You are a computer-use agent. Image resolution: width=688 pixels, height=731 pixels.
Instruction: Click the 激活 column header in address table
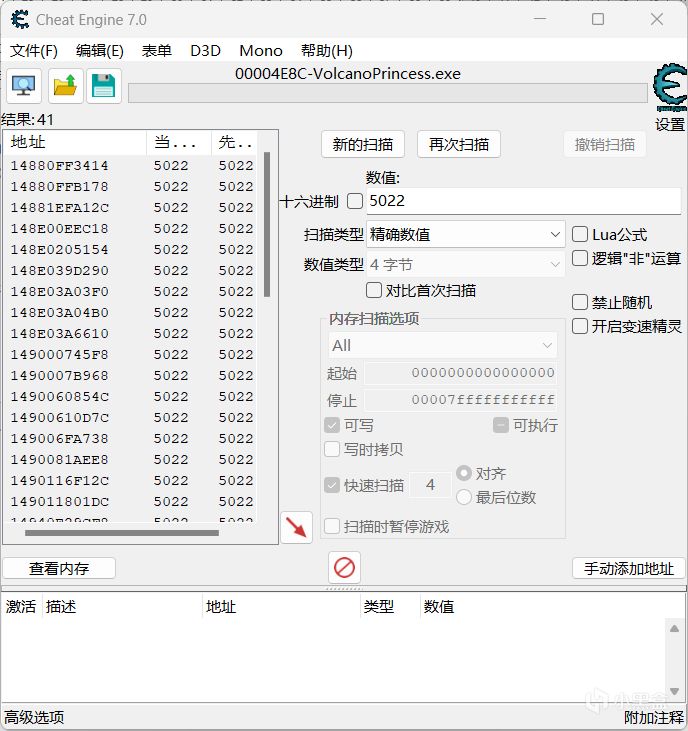21,607
